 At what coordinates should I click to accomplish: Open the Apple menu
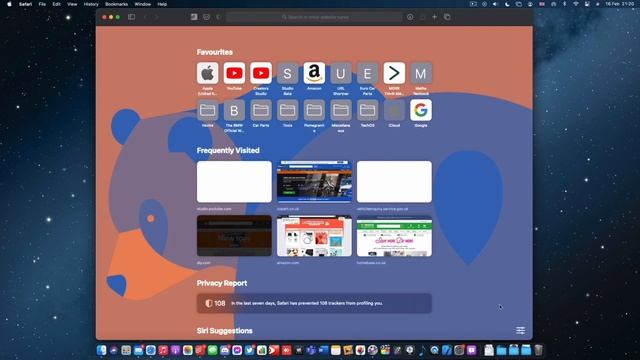(x=9, y=4)
